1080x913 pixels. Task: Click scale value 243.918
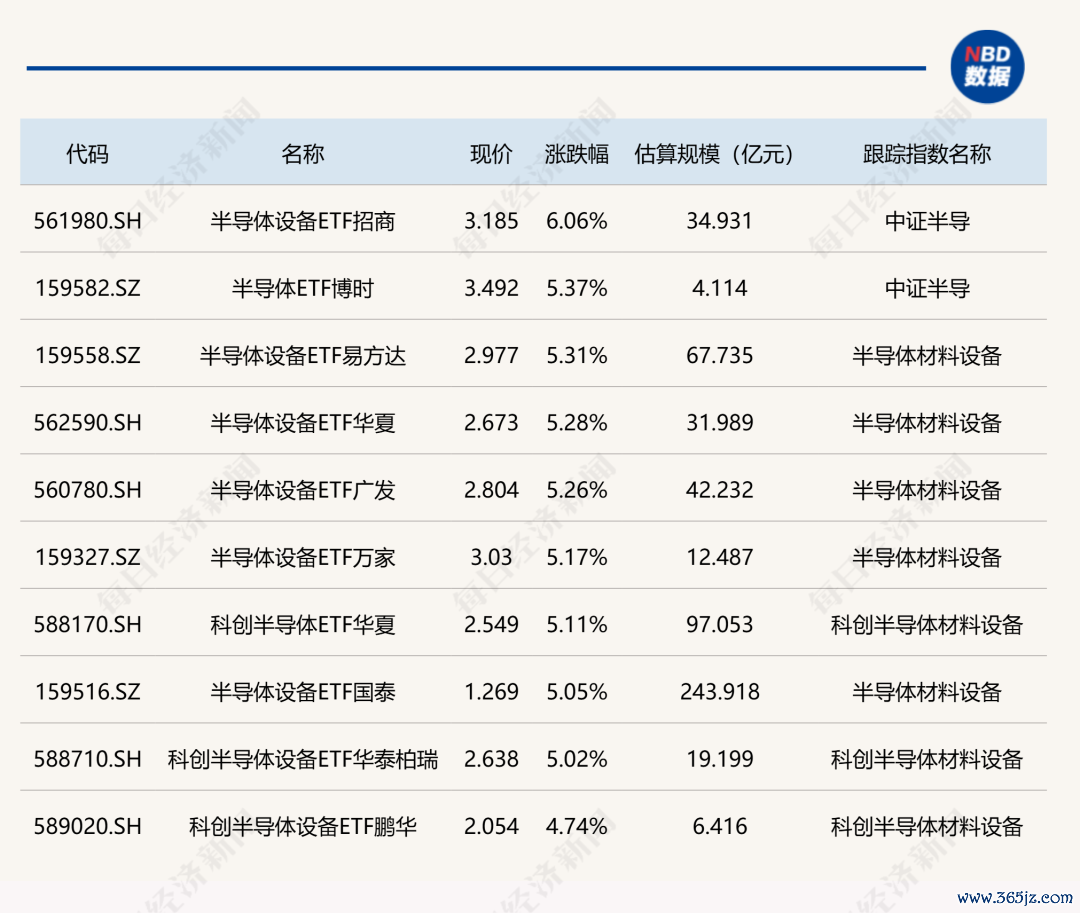click(x=720, y=691)
